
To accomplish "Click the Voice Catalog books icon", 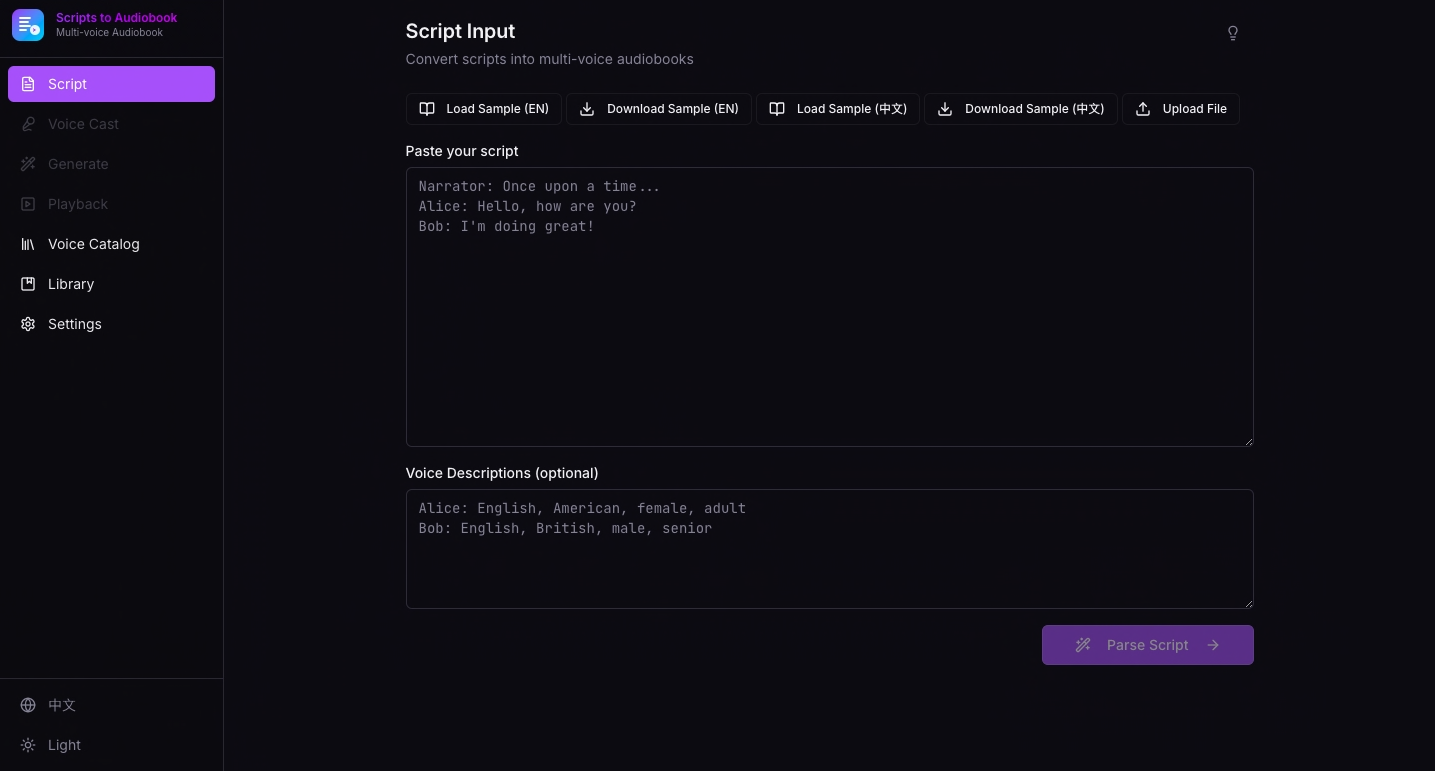I will 28,244.
